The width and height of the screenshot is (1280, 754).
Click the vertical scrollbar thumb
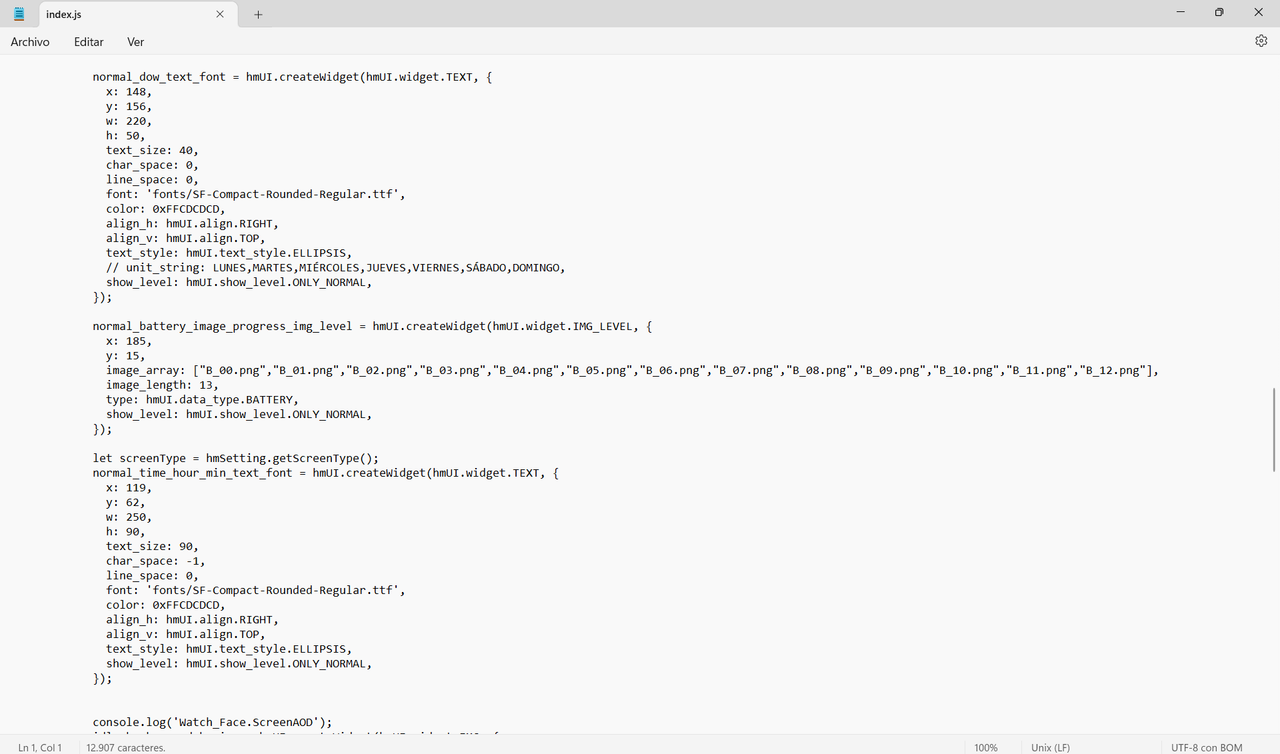(x=1274, y=430)
